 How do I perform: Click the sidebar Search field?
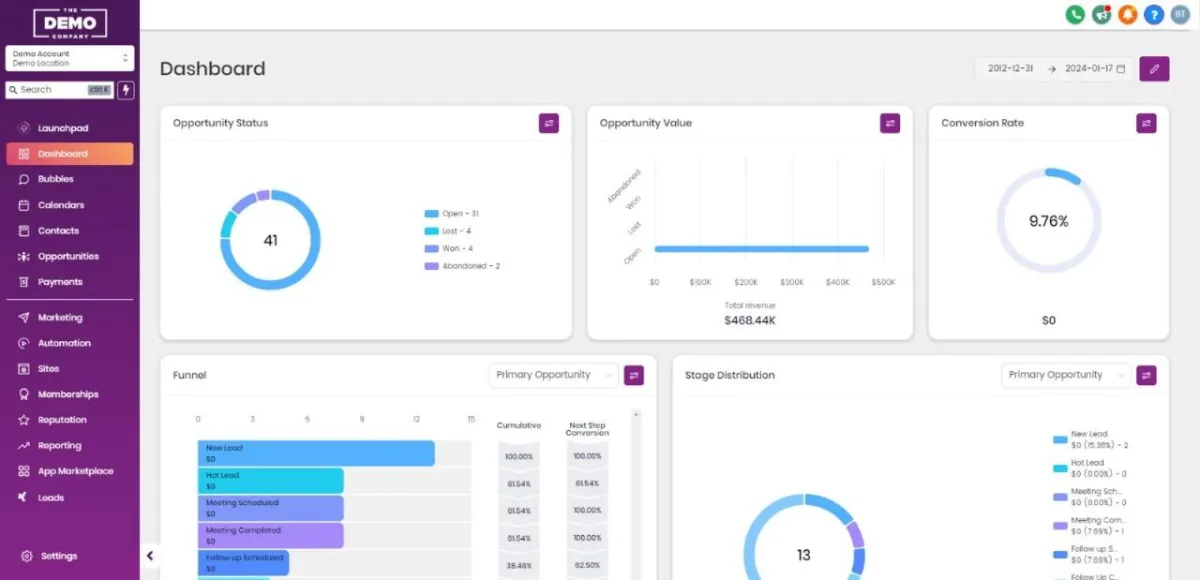(x=60, y=90)
